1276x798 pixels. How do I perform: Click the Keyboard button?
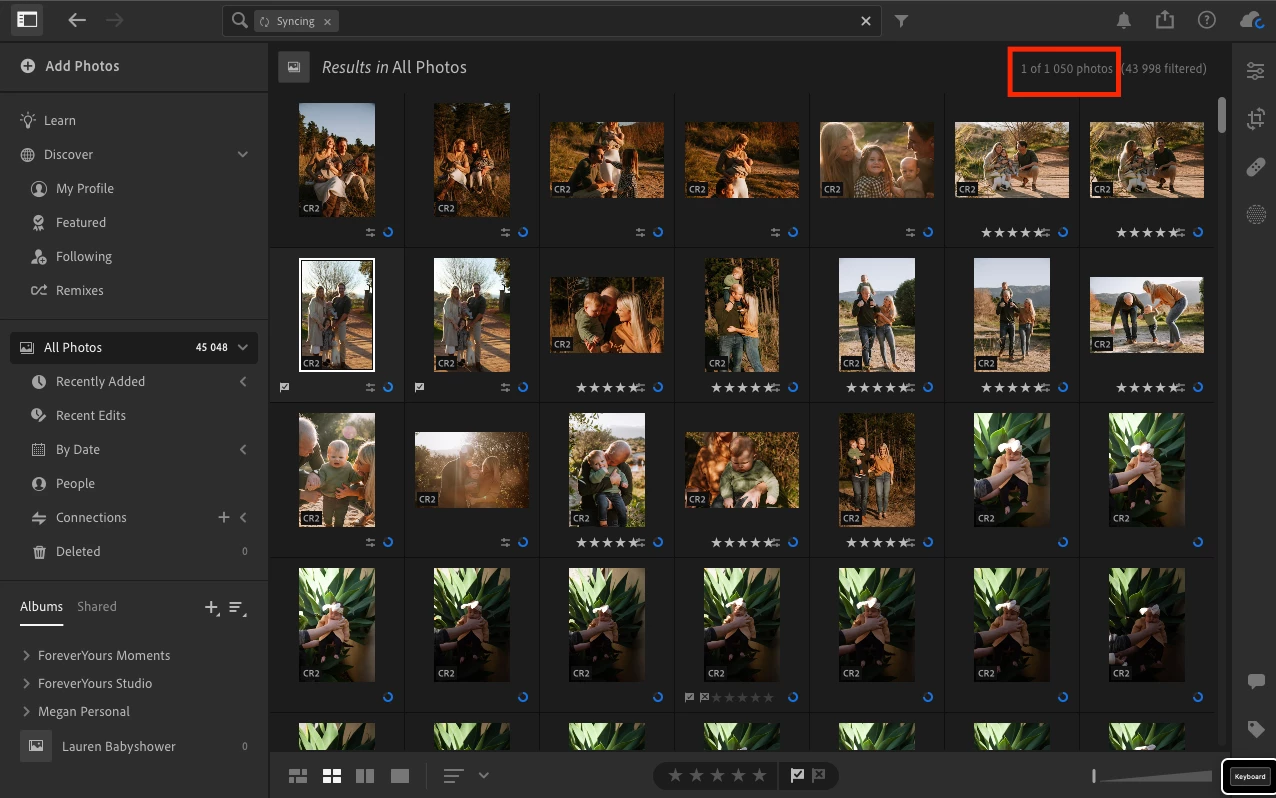1249,776
